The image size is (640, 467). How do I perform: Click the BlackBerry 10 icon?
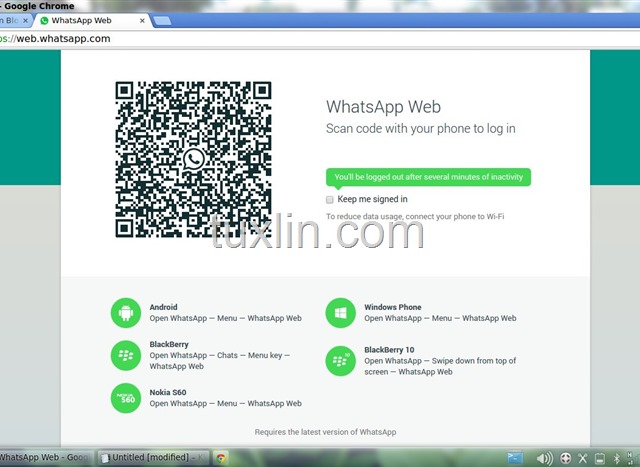tap(340, 361)
